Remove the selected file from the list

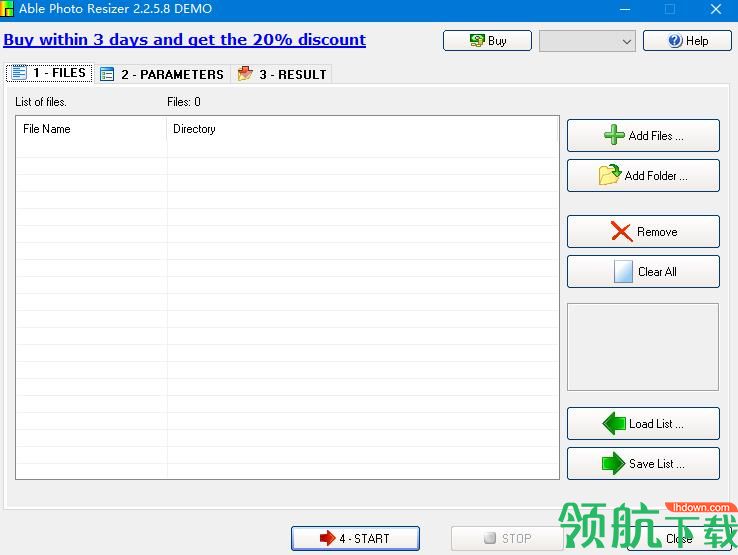point(643,232)
